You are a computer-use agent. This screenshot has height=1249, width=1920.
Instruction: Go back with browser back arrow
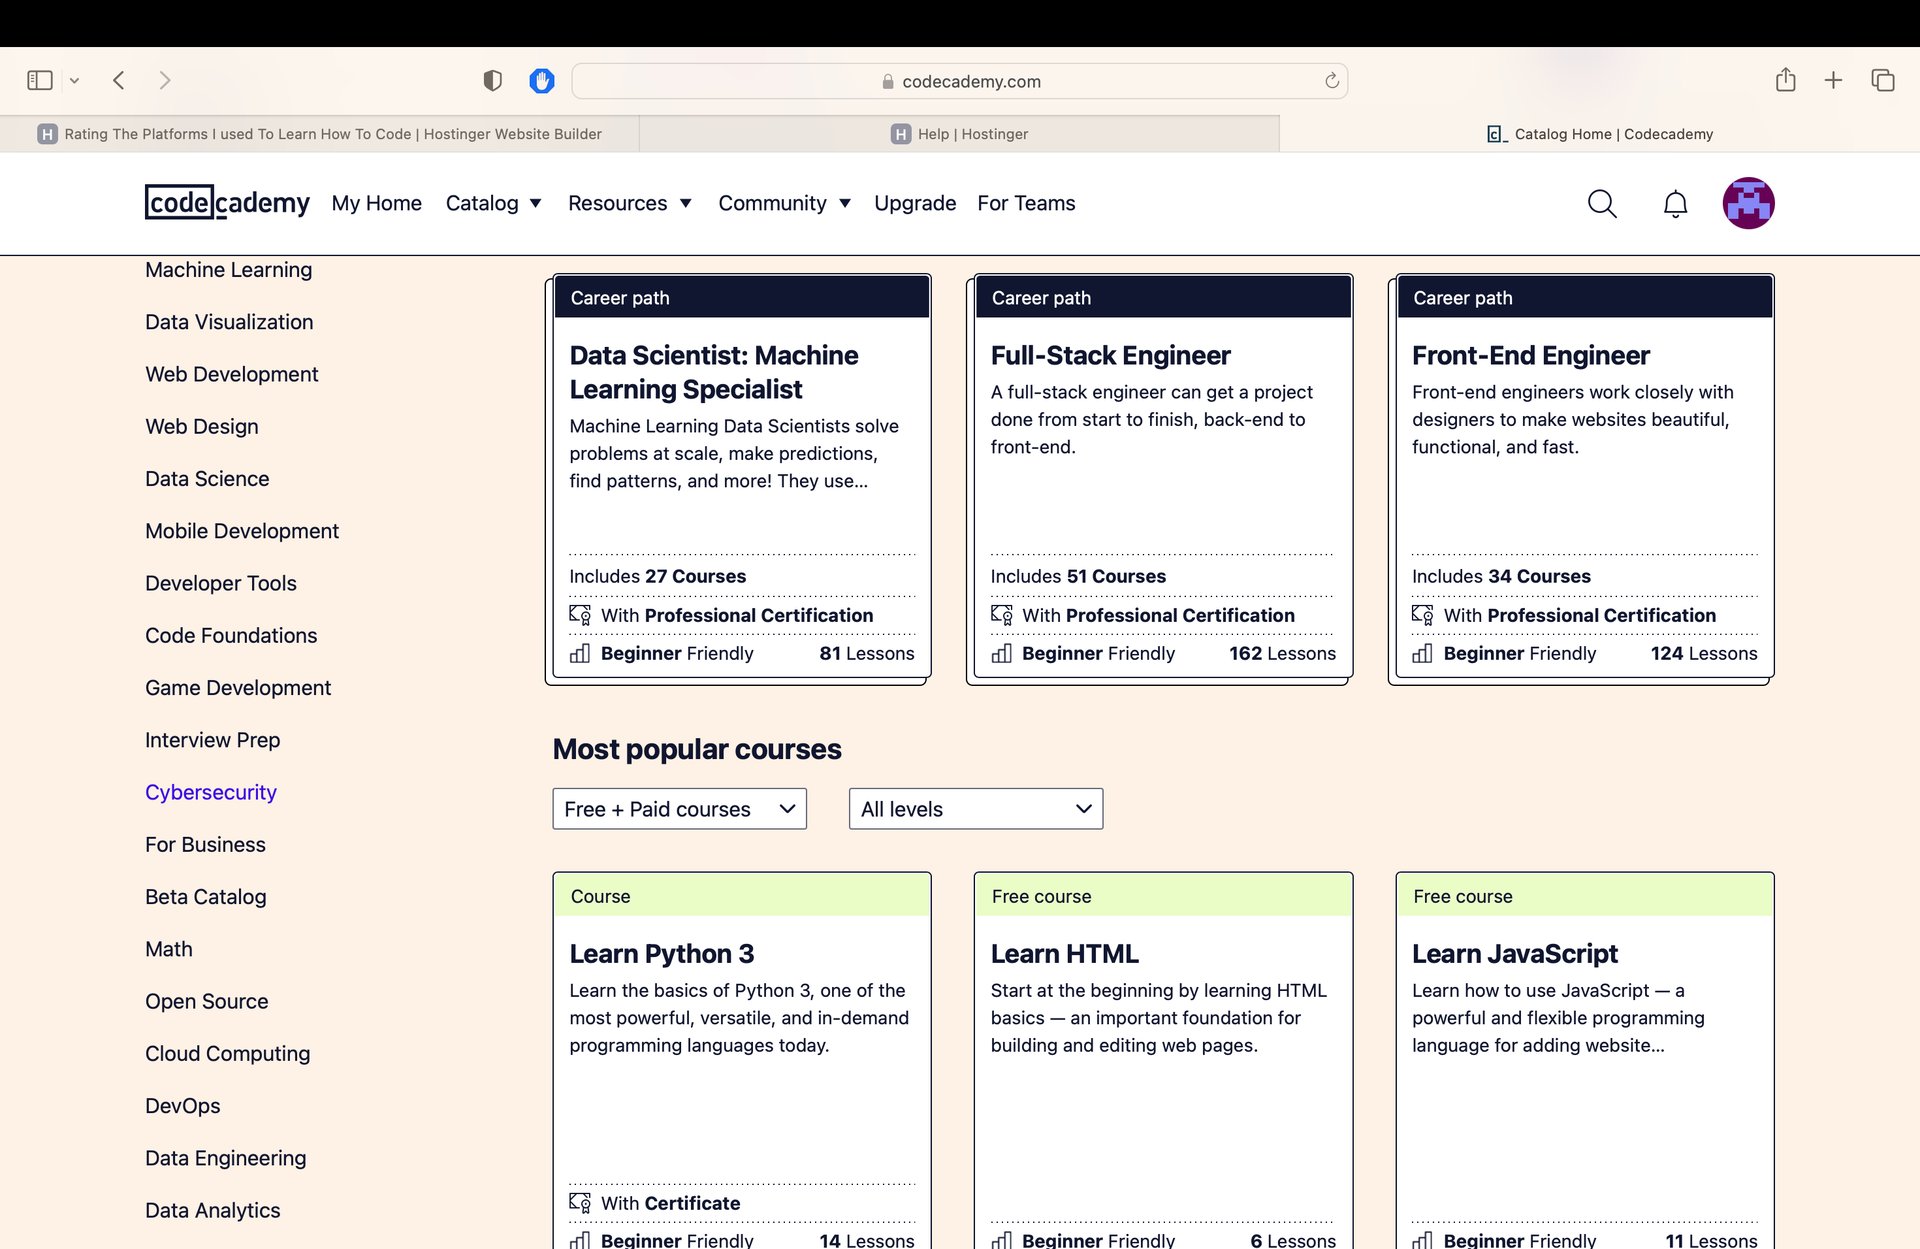click(x=119, y=80)
